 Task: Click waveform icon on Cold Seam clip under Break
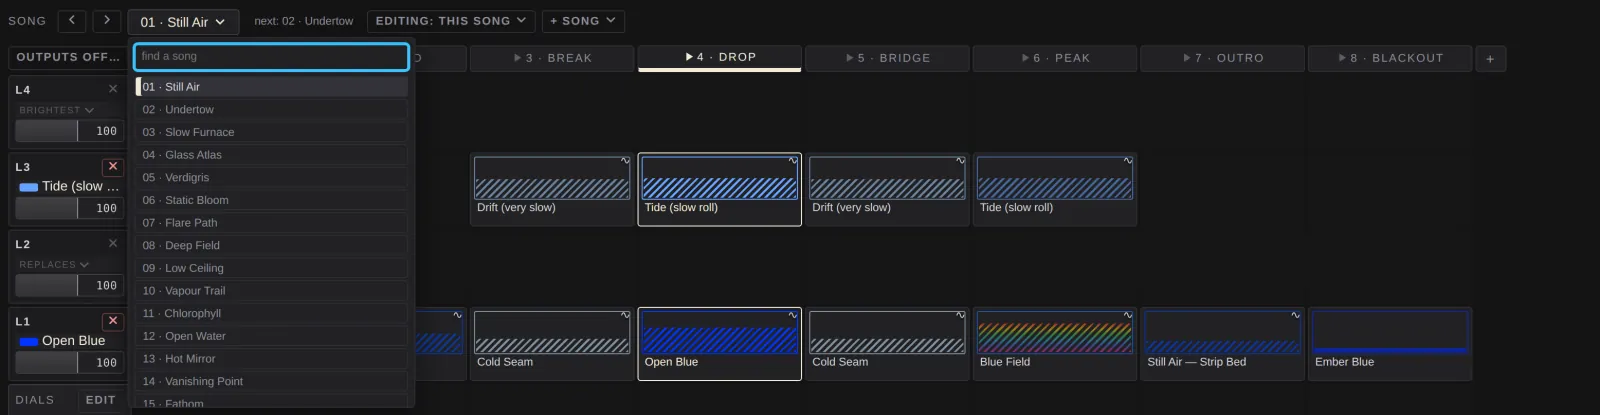click(x=625, y=315)
